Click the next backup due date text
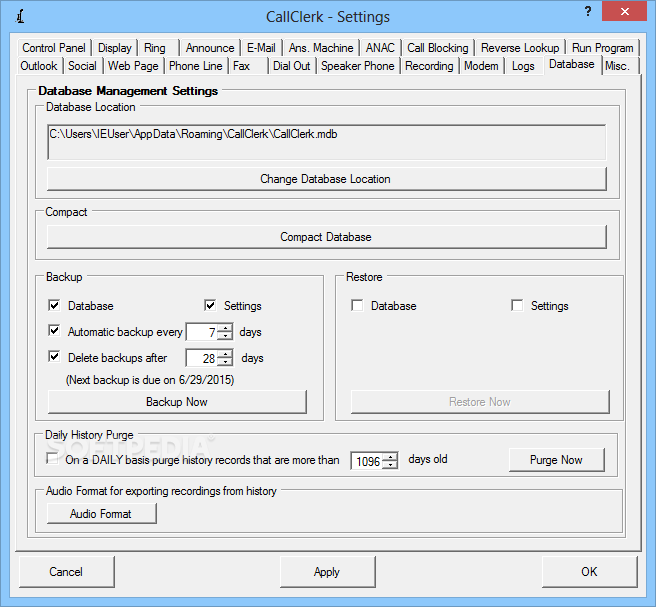Screen dimensions: 656x607 [150, 380]
